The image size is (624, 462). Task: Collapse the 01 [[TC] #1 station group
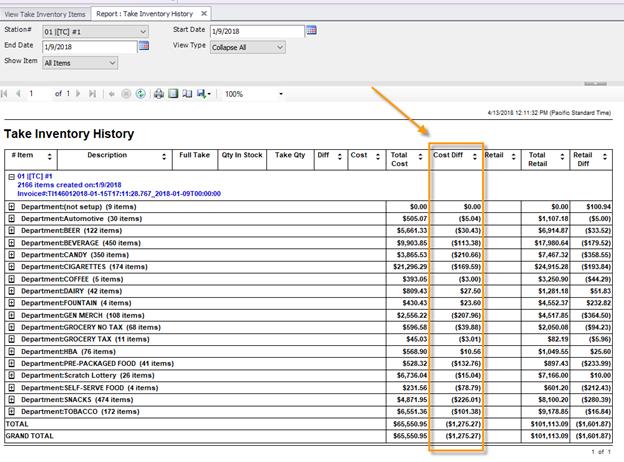(x=10, y=176)
